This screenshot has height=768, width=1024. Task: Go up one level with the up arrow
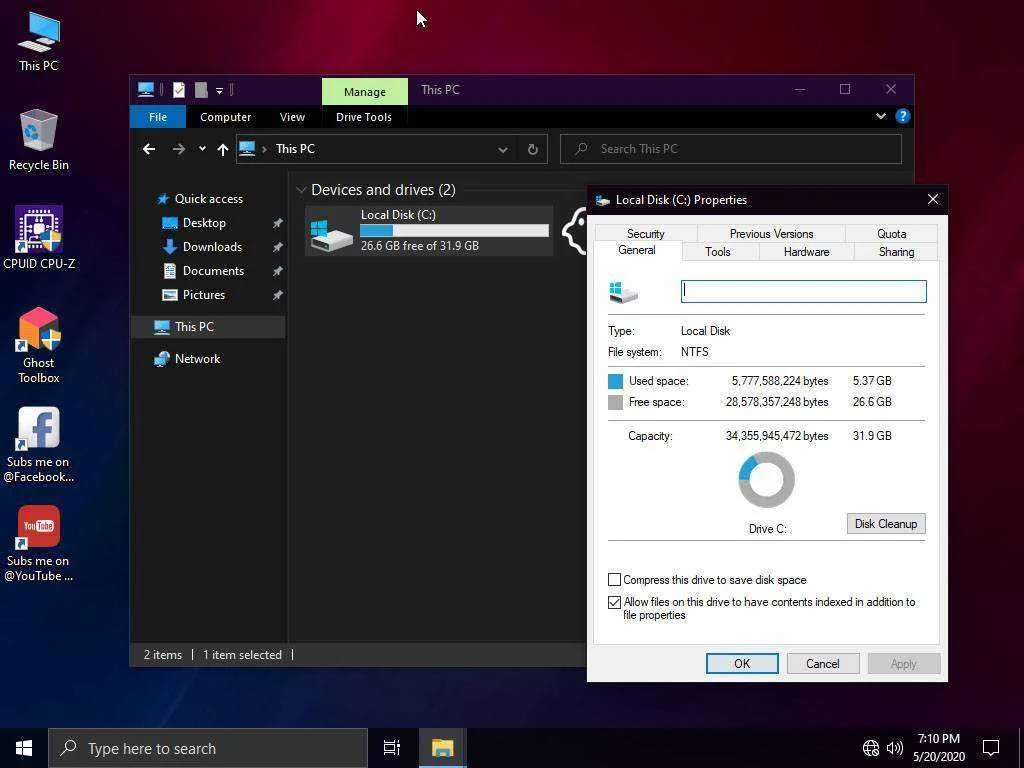[223, 150]
